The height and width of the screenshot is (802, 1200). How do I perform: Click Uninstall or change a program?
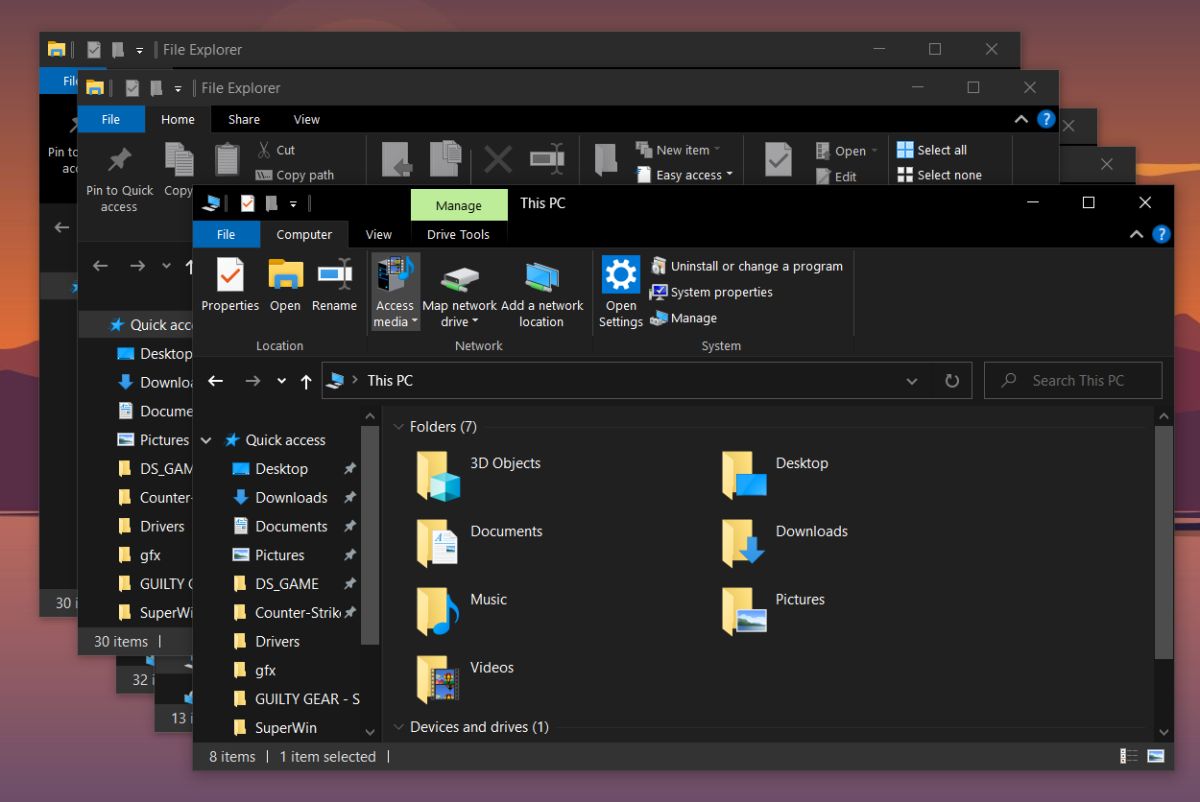click(746, 266)
